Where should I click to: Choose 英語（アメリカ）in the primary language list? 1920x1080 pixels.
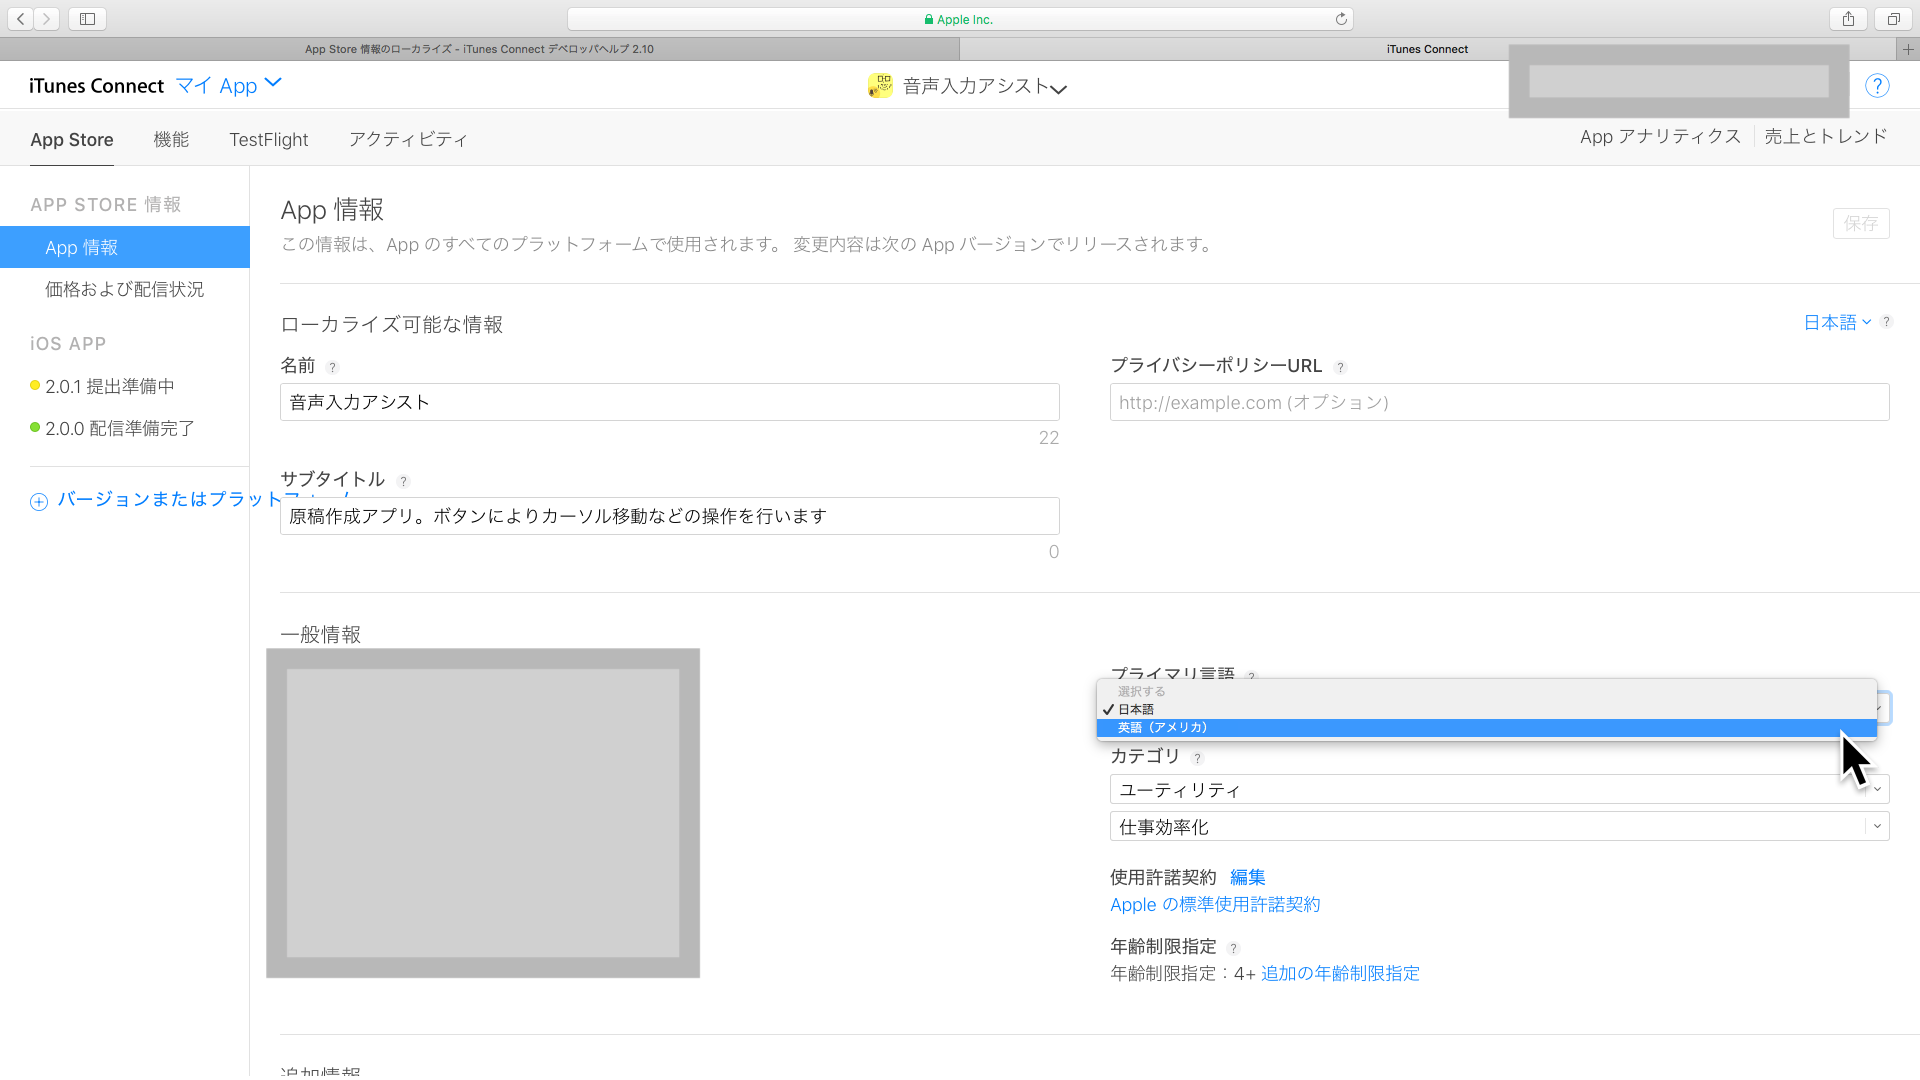[1486, 728]
